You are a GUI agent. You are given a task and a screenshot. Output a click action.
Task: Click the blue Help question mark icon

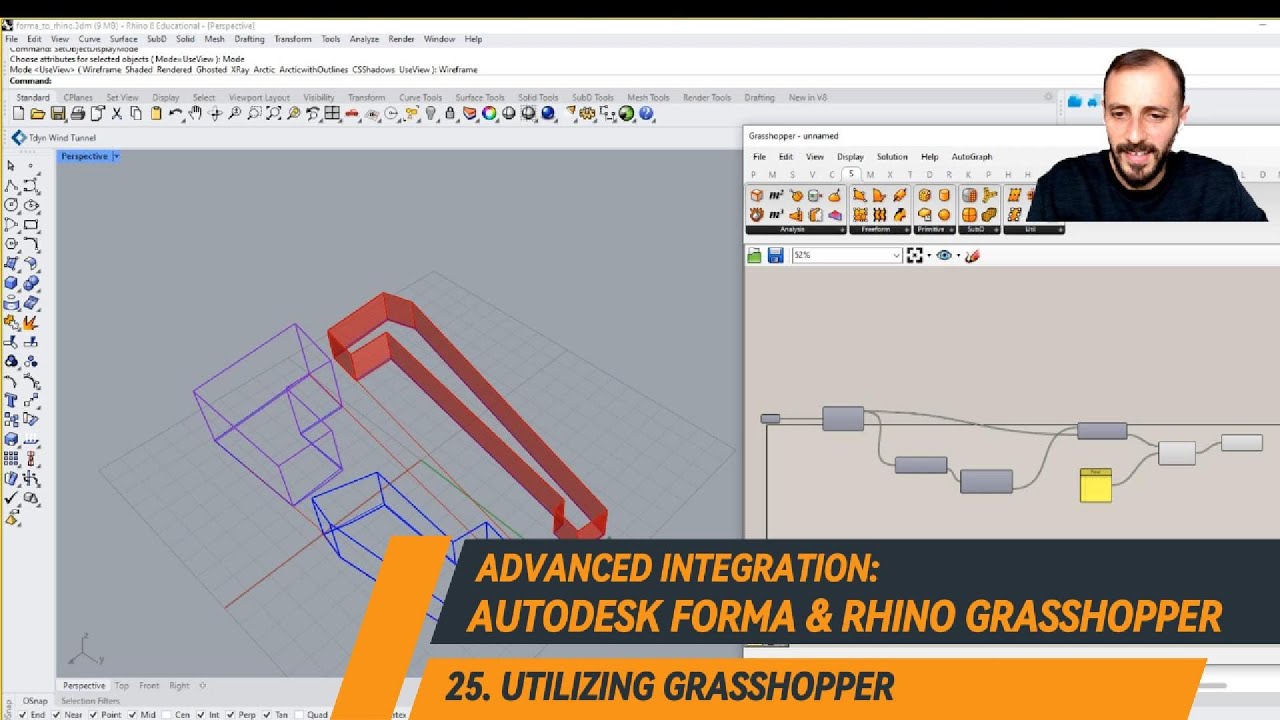pos(645,114)
